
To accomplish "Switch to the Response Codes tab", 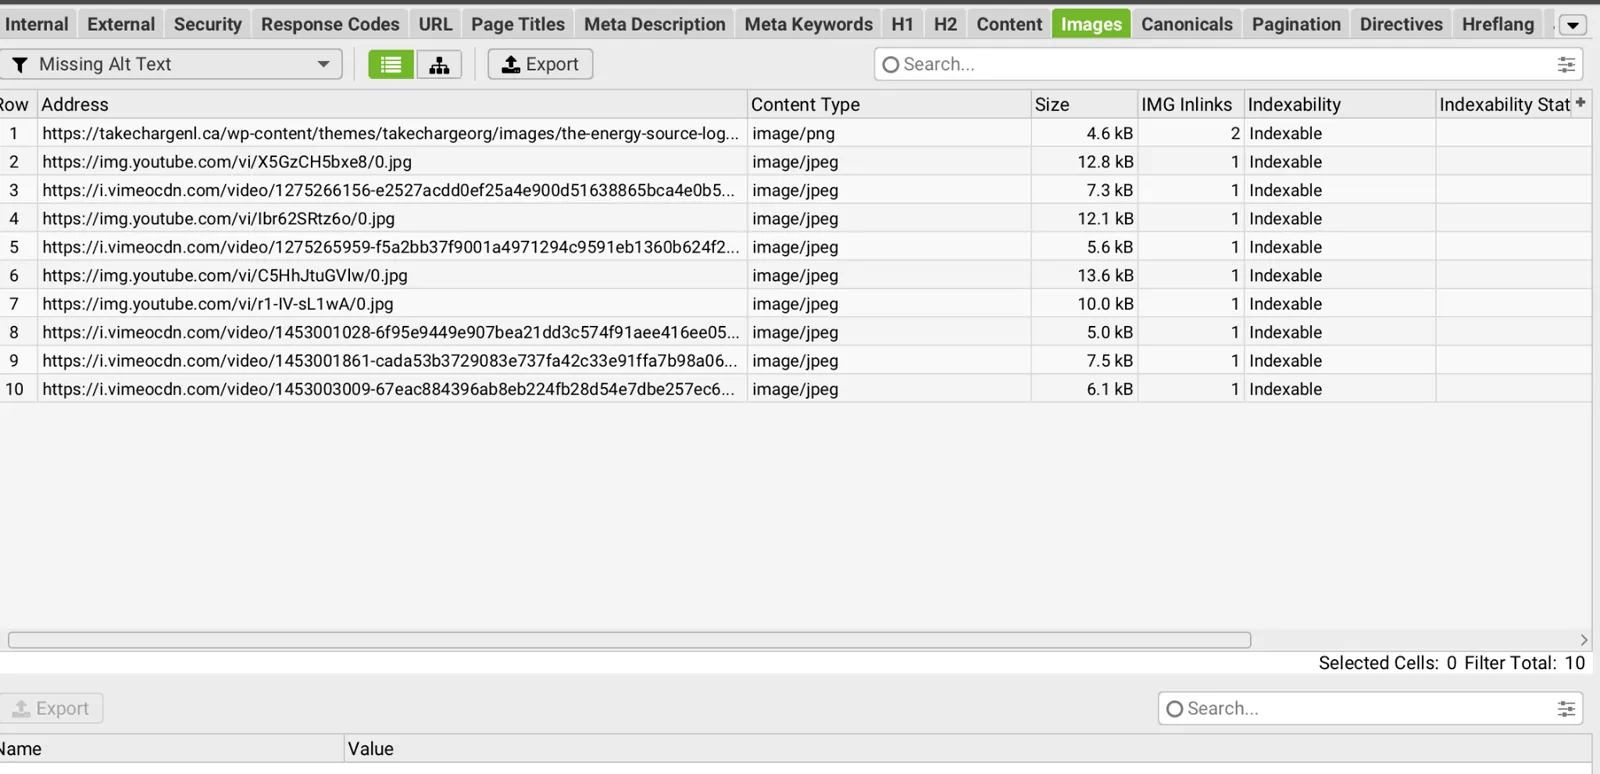I will (330, 24).
